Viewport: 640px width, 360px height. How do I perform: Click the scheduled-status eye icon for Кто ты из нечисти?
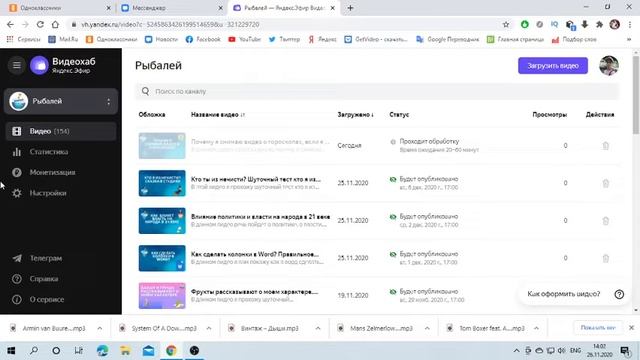point(393,179)
